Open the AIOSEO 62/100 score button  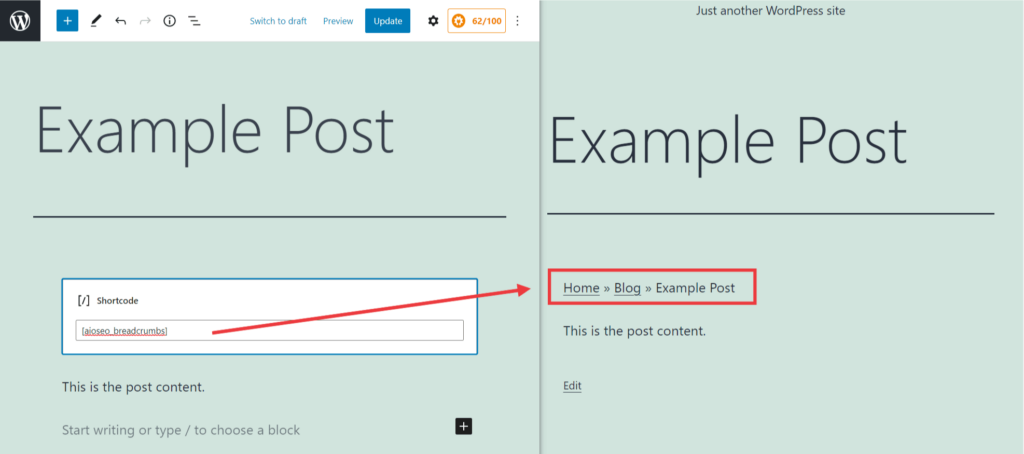pos(476,21)
